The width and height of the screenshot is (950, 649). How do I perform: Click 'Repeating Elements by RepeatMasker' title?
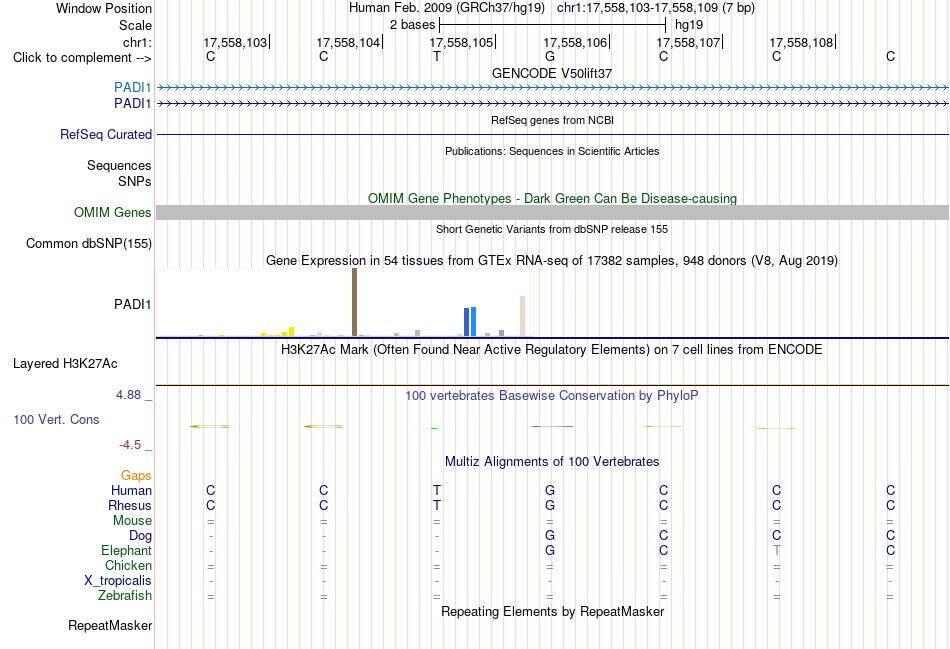(x=552, y=611)
